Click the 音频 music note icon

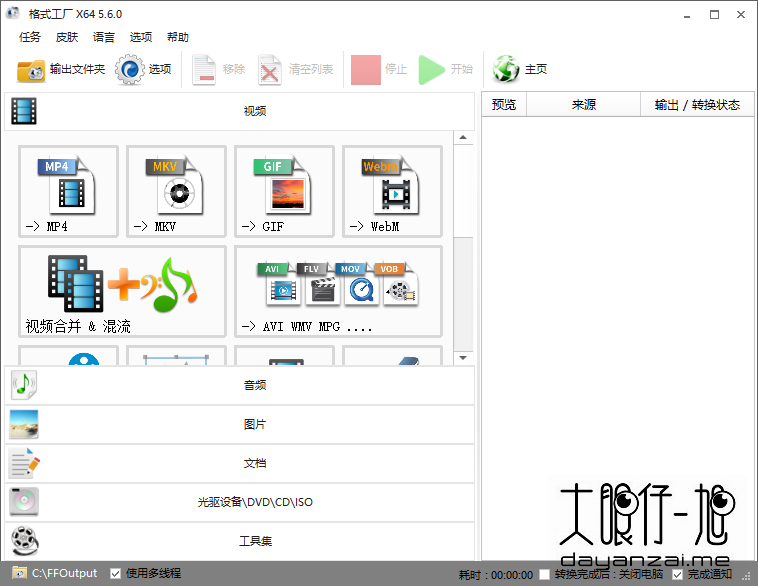(x=24, y=385)
